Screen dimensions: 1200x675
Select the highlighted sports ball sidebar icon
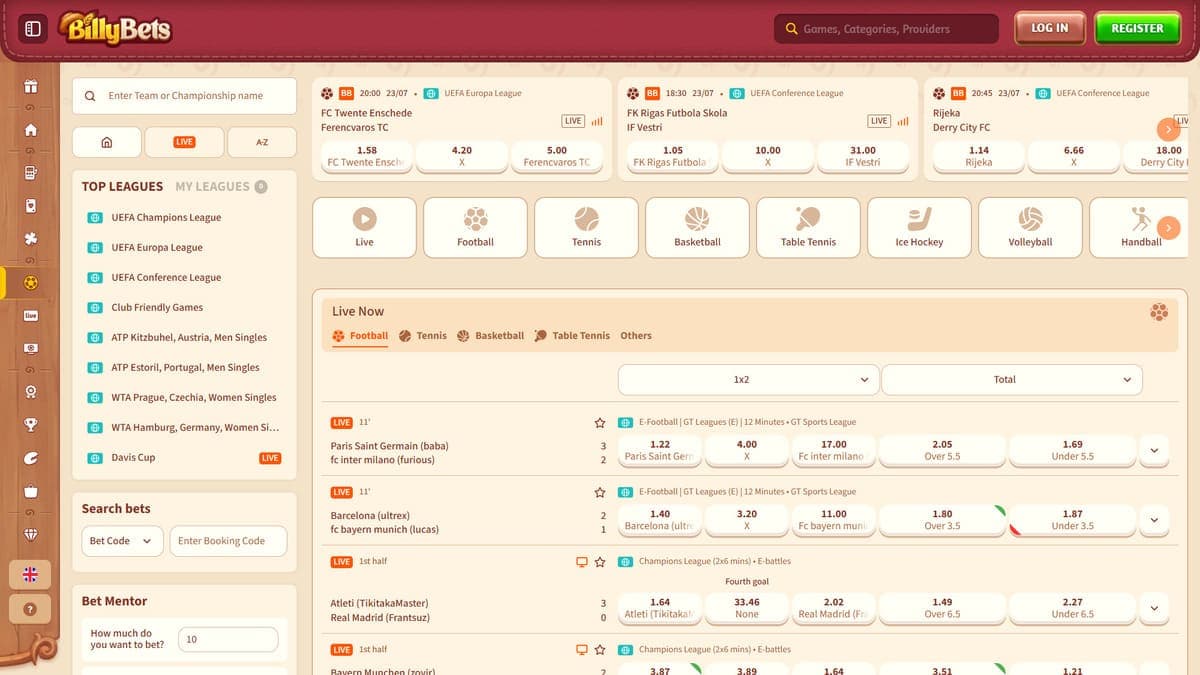[x=31, y=282]
